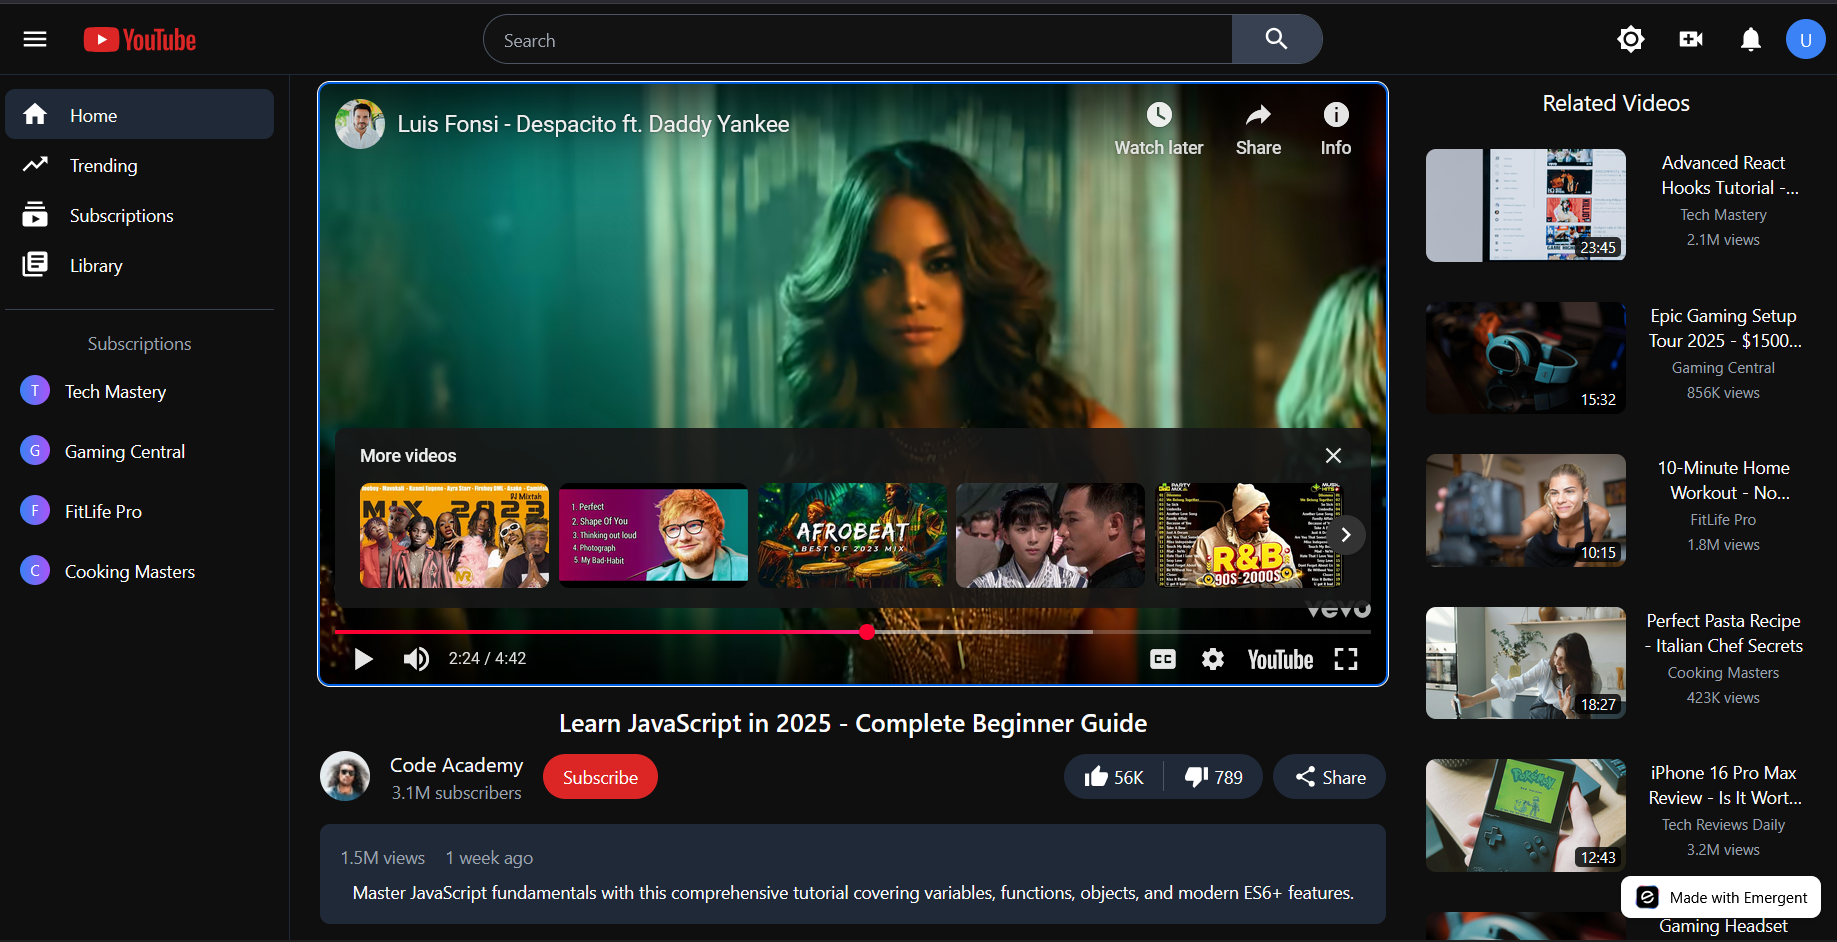Like the video with 56K thumbs up
1837x942 pixels.
pyautogui.click(x=1114, y=777)
